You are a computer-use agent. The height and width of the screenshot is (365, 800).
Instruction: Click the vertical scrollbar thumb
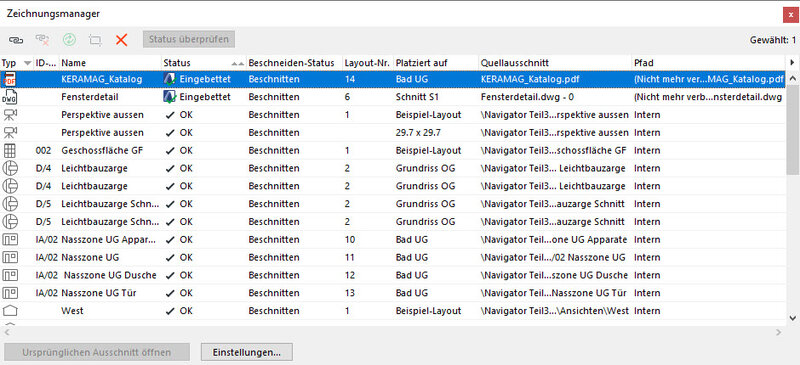pos(792,130)
